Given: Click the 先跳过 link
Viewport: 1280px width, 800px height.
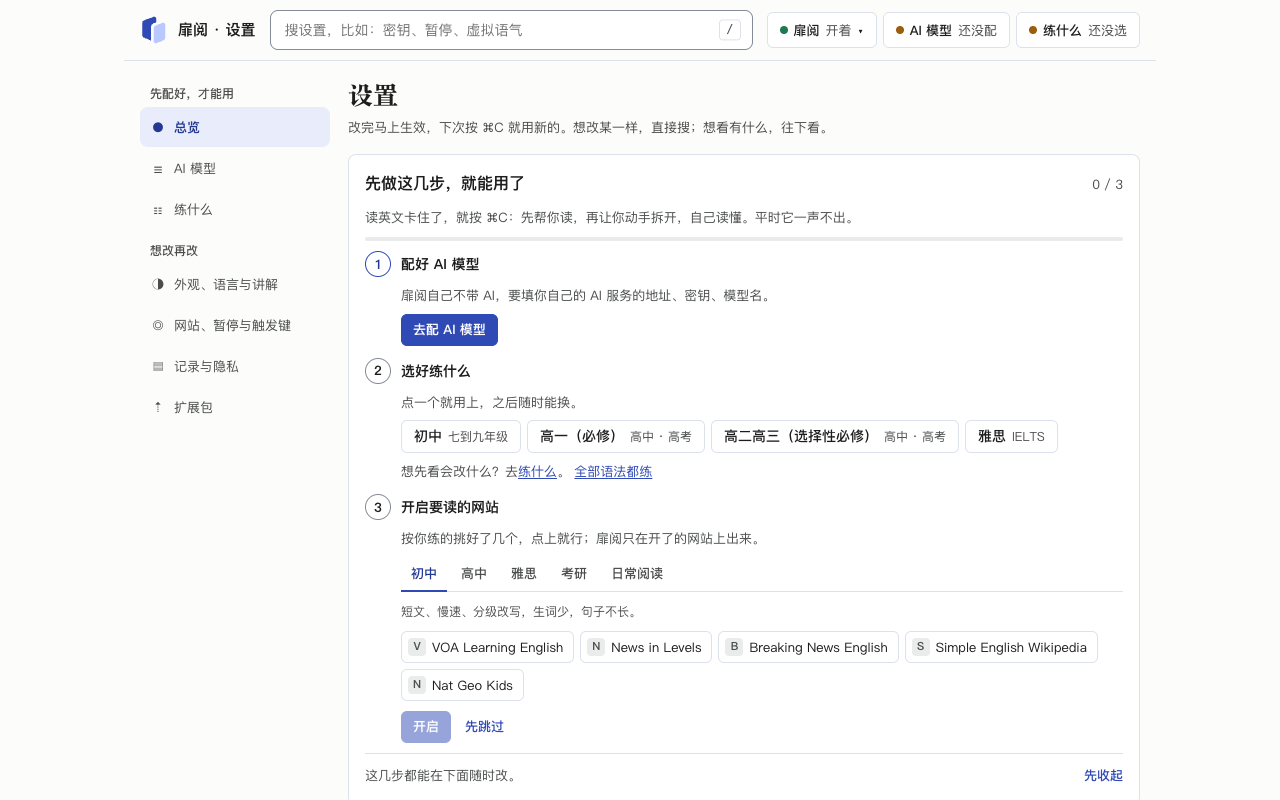Looking at the screenshot, I should tap(484, 727).
